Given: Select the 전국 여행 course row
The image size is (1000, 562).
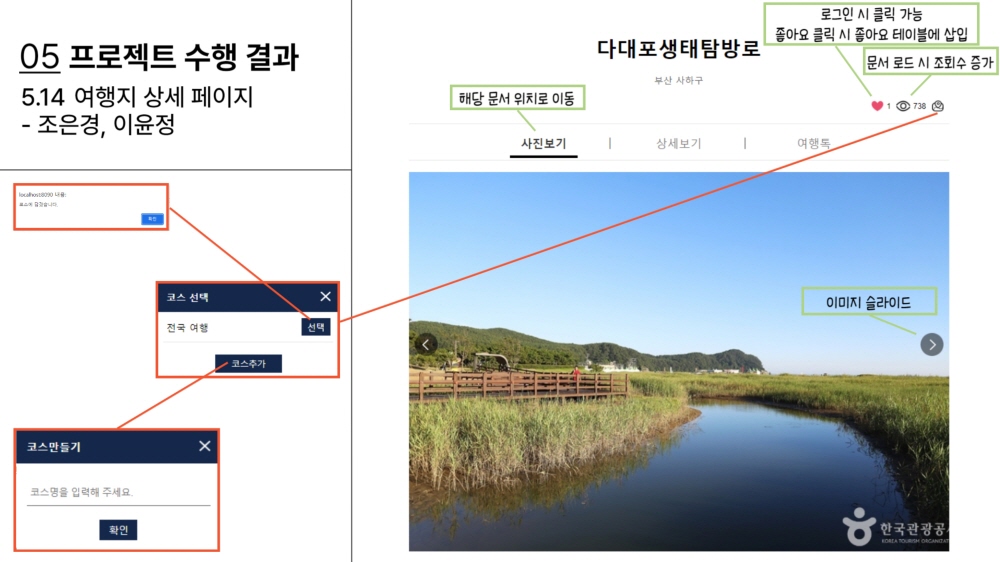Looking at the screenshot, I should tap(247, 327).
